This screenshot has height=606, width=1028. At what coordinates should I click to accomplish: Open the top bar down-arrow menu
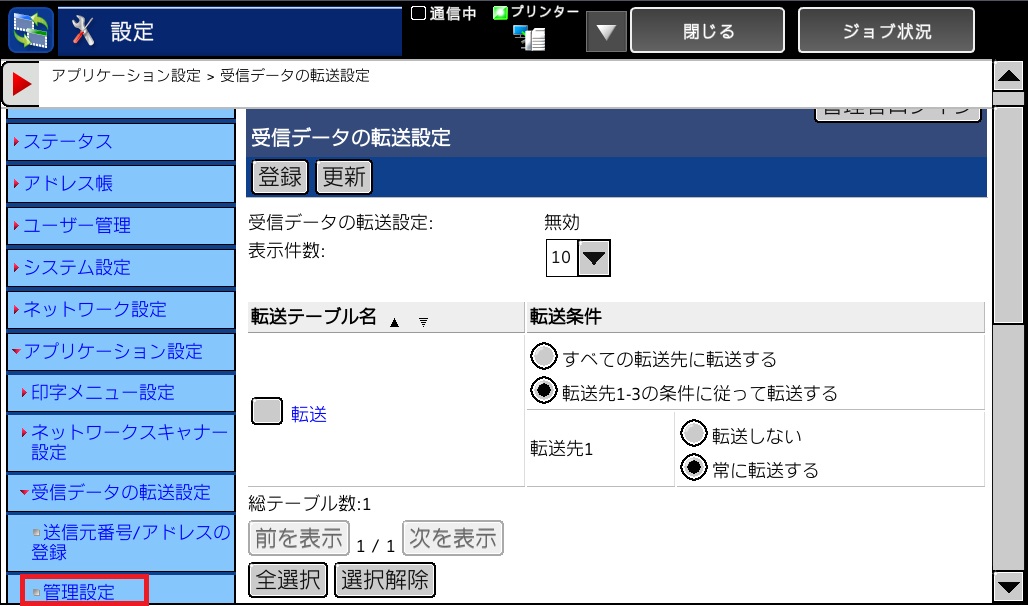(605, 32)
